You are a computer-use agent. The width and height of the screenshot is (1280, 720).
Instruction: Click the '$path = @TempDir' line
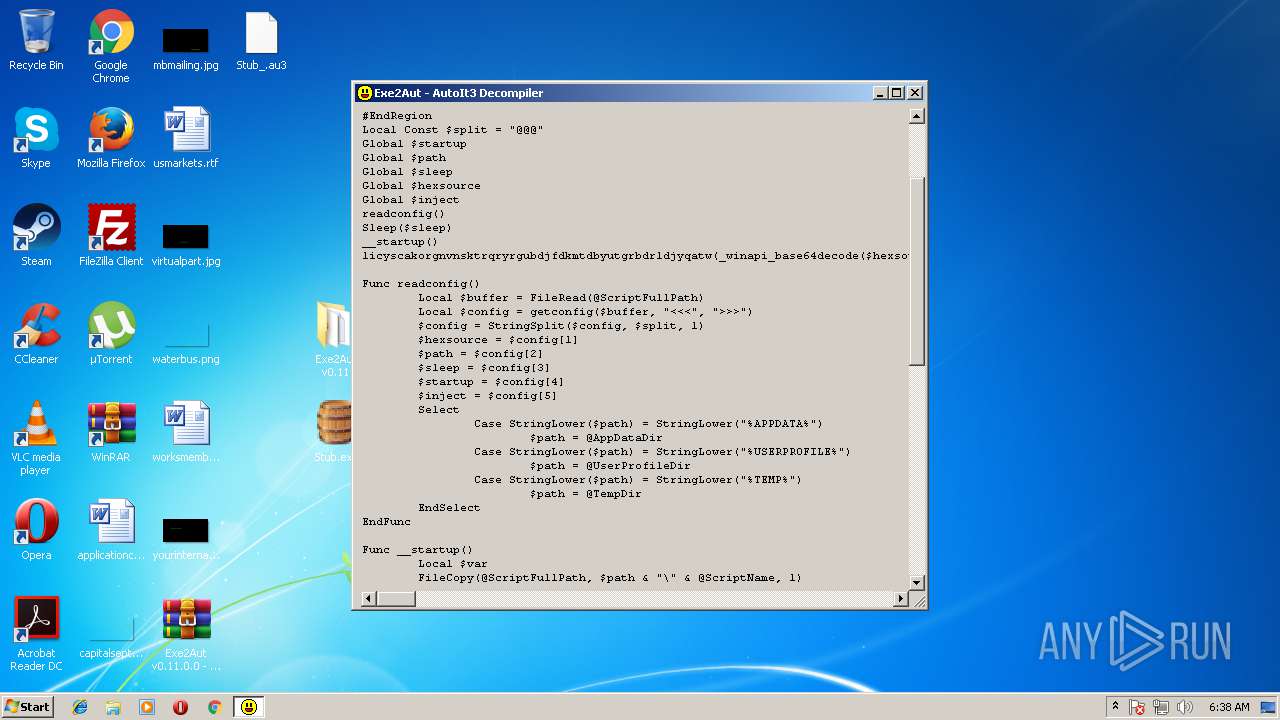pyautogui.click(x=585, y=494)
